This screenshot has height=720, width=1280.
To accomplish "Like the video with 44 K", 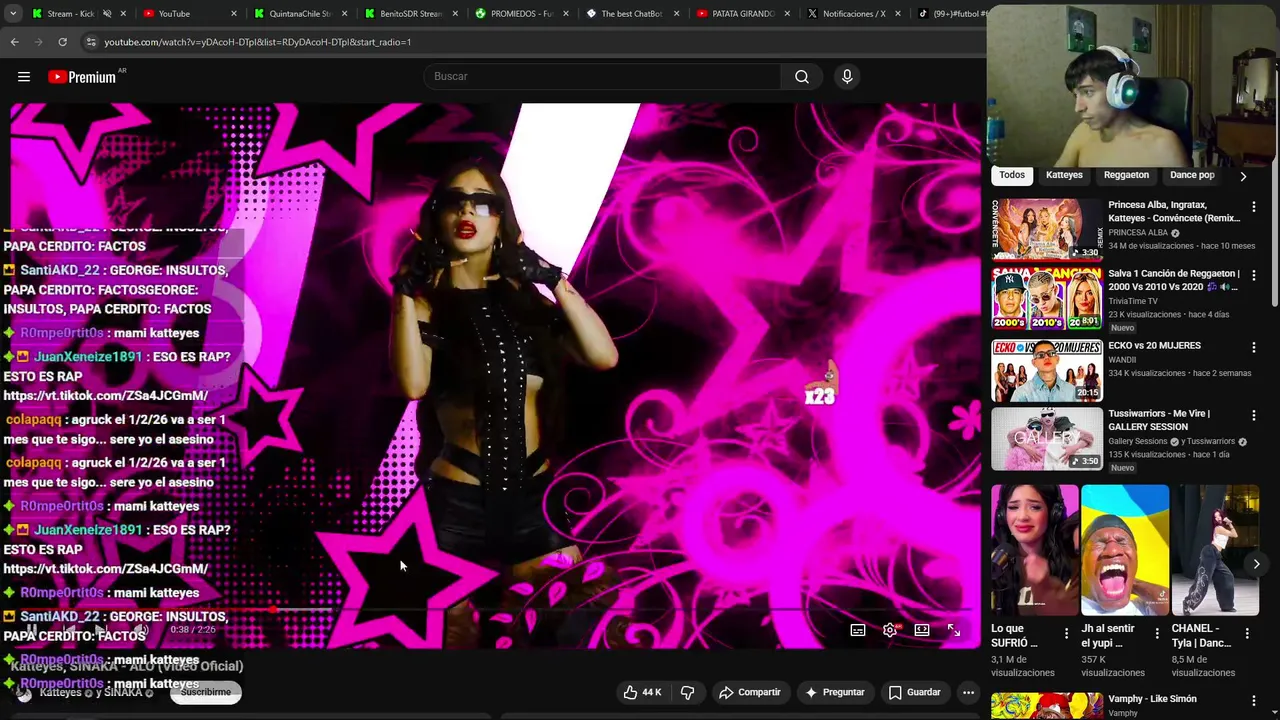I will click(642, 692).
